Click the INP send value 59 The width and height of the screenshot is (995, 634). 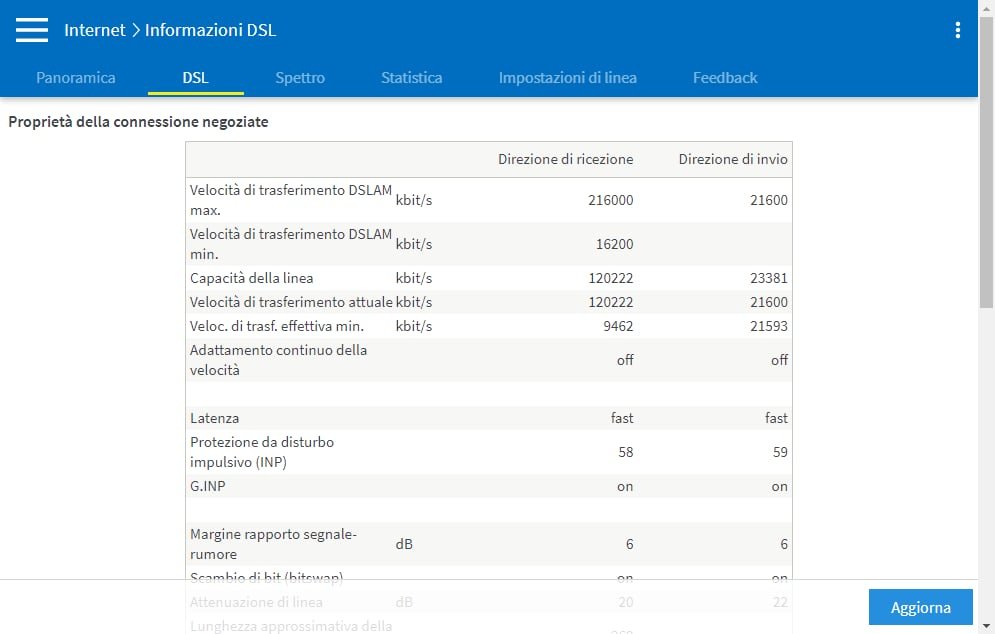(780, 452)
